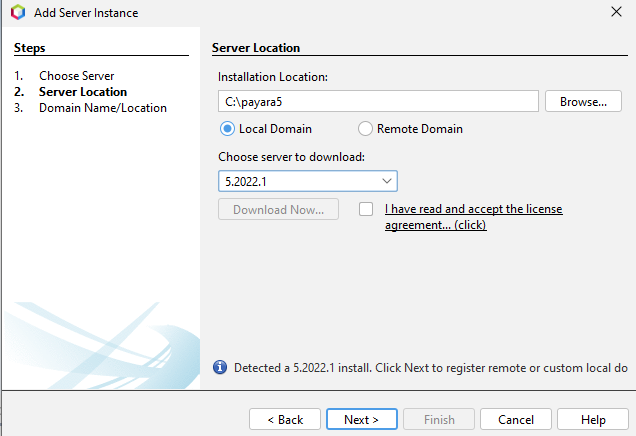
Task: Click the Server Location heading
Action: click(x=256, y=48)
